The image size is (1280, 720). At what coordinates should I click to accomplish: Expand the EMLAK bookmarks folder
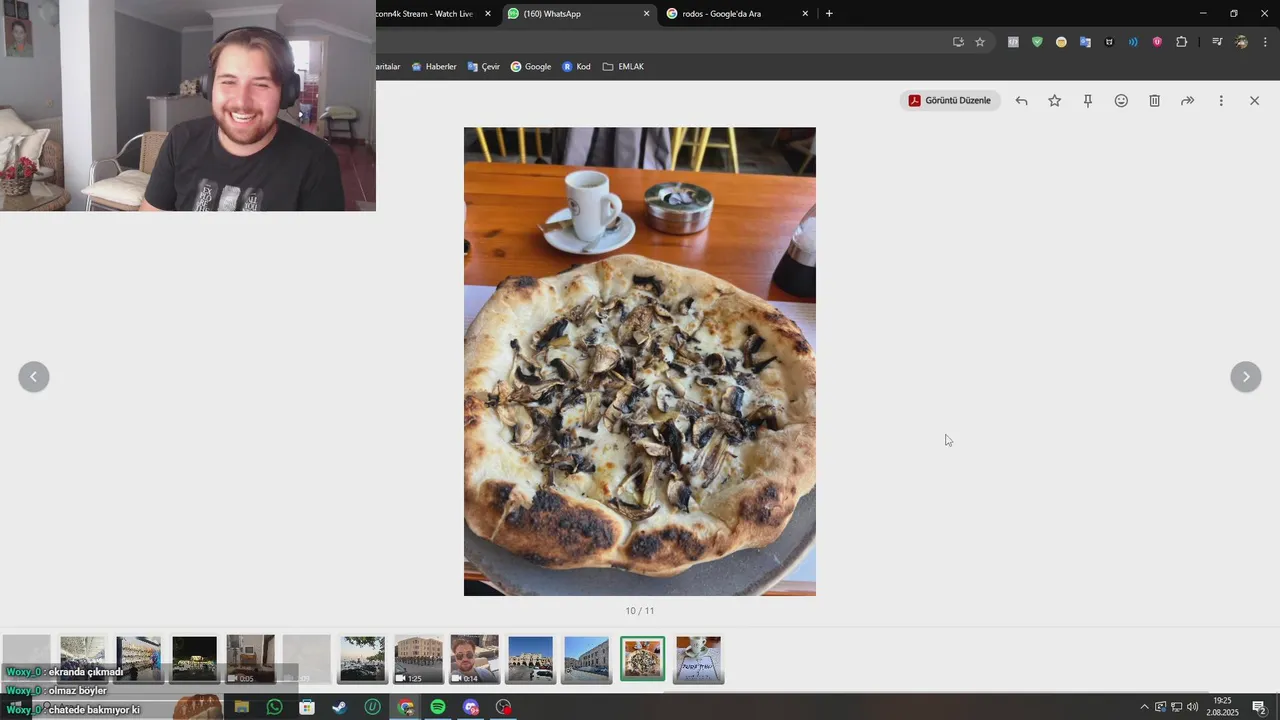623,67
